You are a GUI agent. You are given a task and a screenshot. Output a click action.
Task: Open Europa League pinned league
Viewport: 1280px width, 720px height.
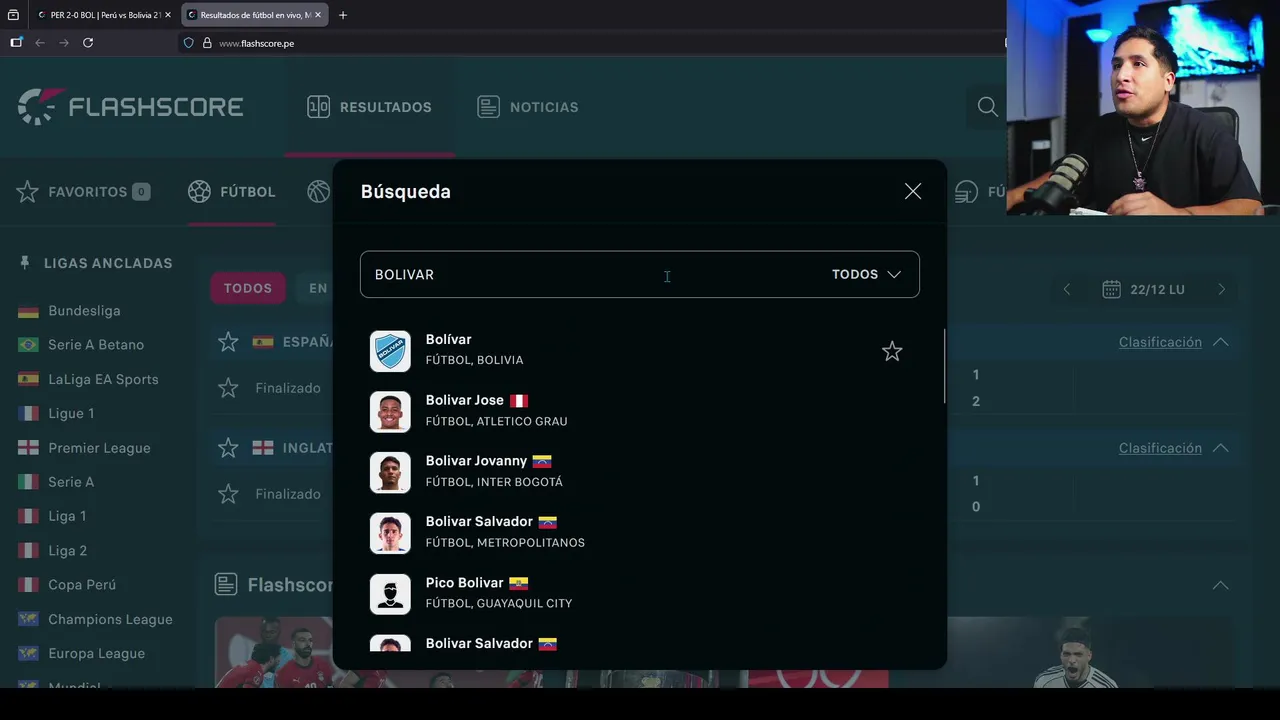(96, 653)
